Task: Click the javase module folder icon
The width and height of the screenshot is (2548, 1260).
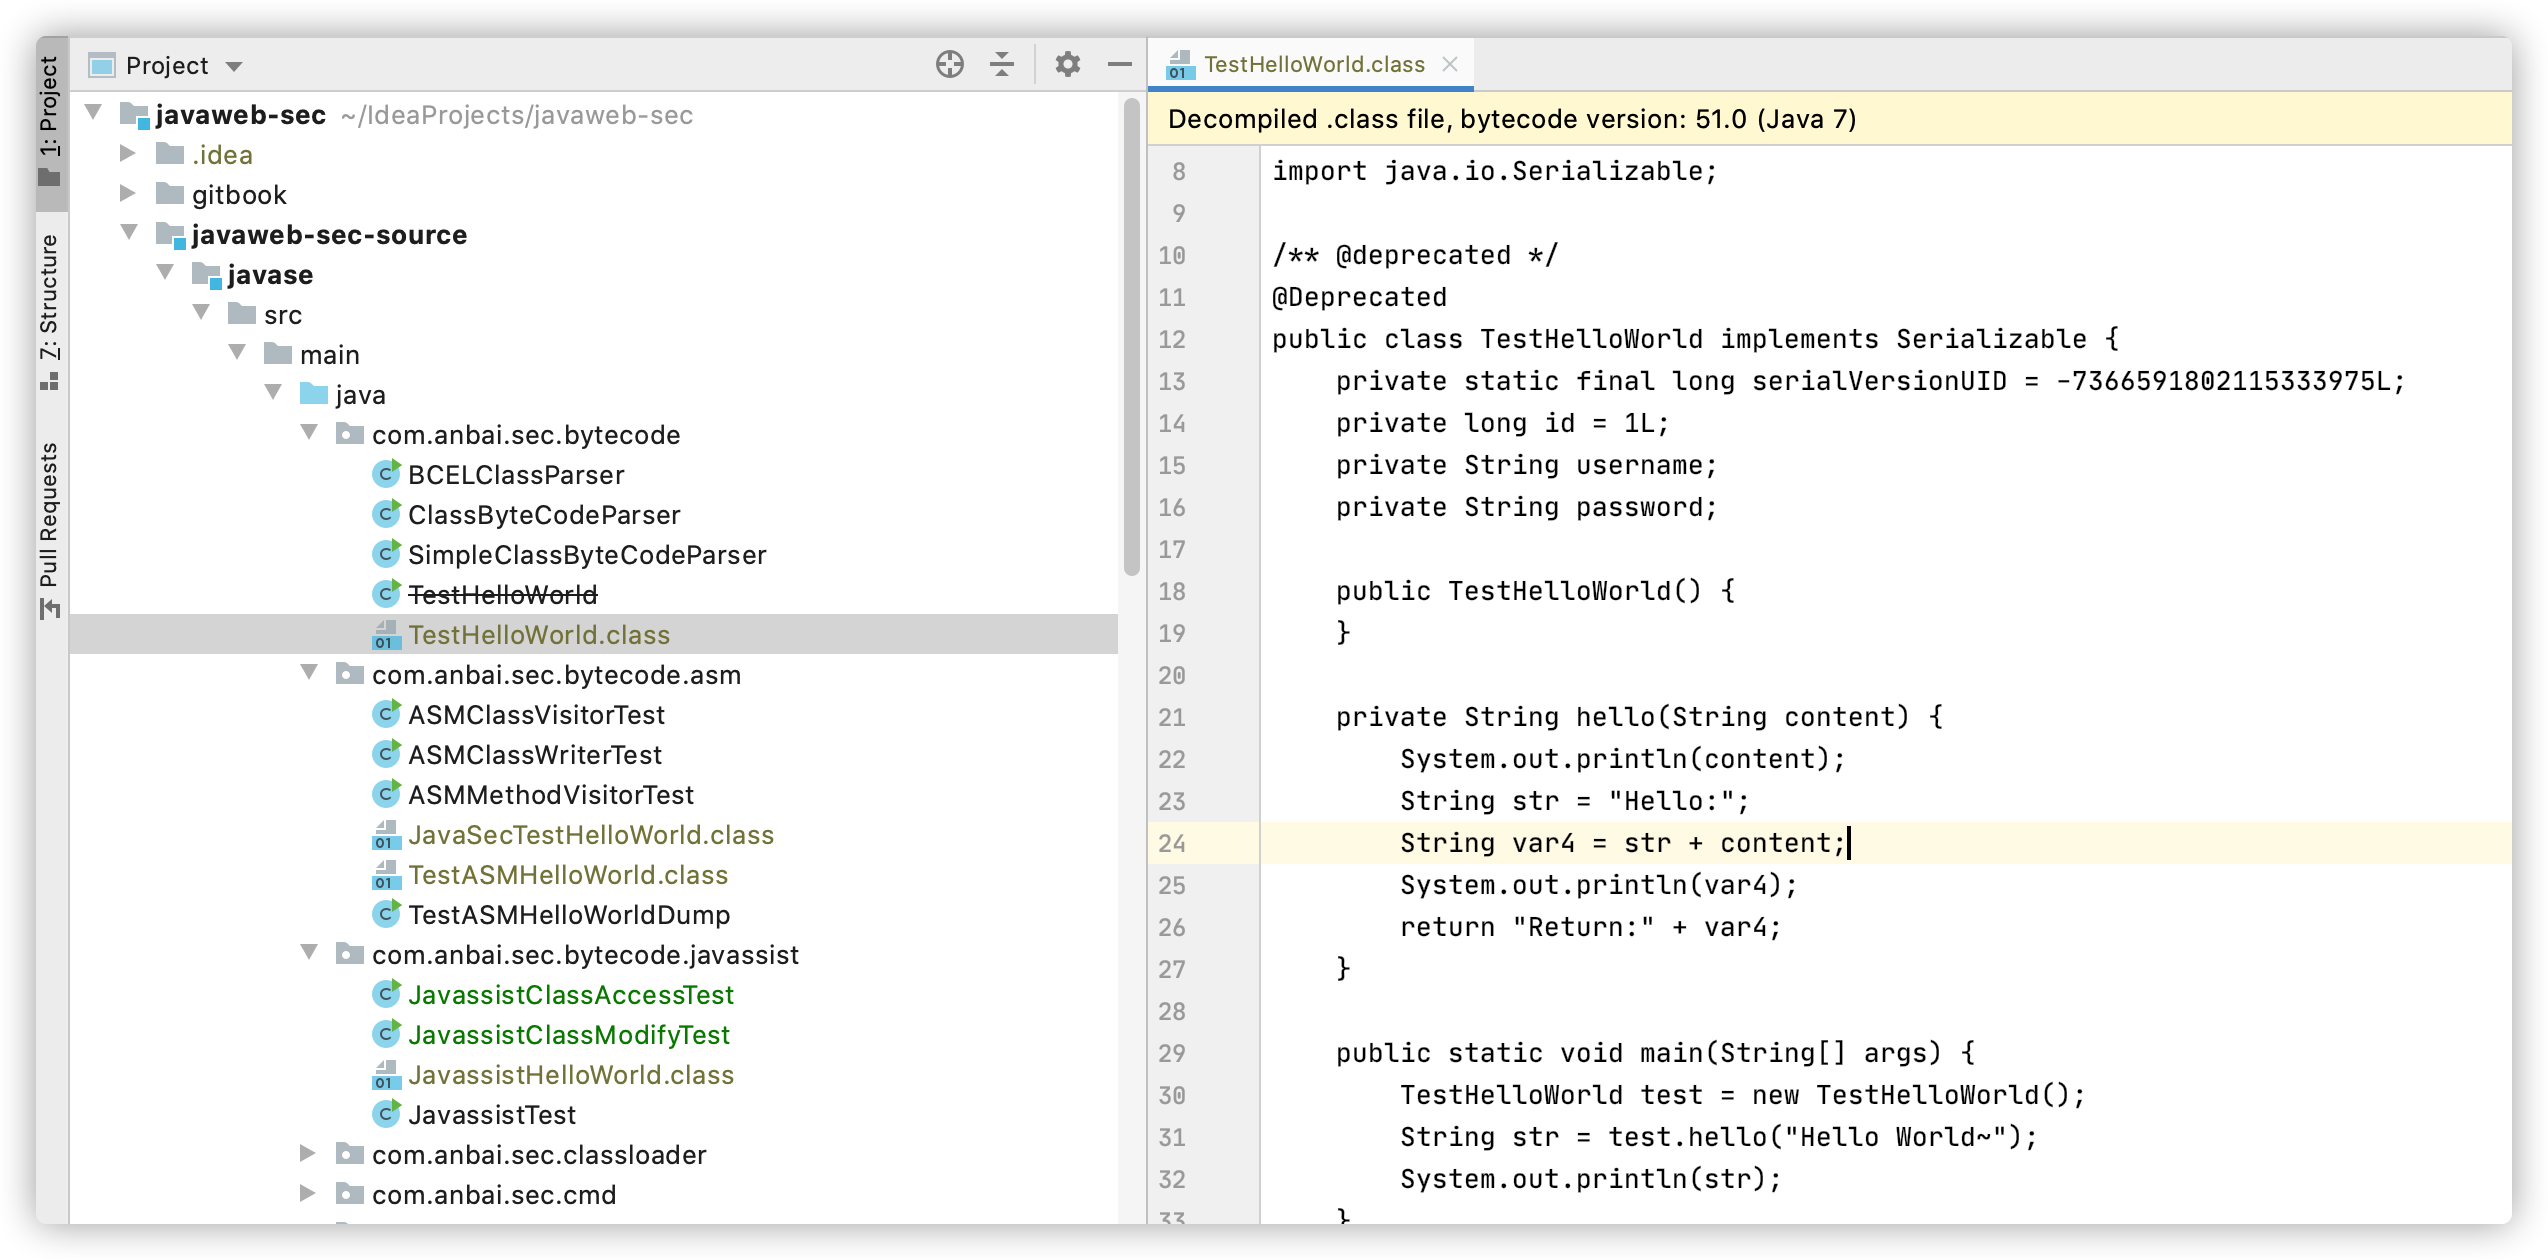Action: (x=206, y=275)
